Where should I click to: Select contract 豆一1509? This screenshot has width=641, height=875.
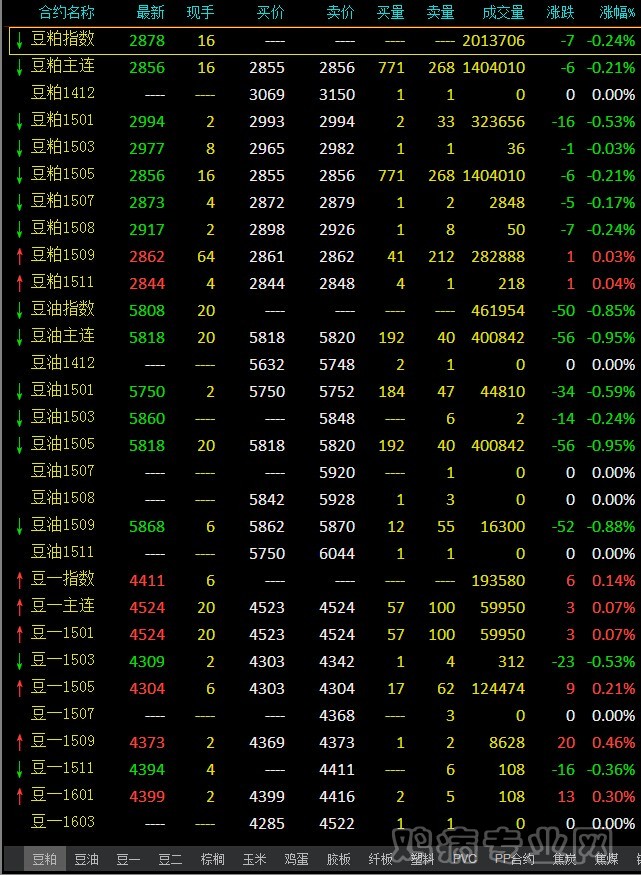[325, 742]
